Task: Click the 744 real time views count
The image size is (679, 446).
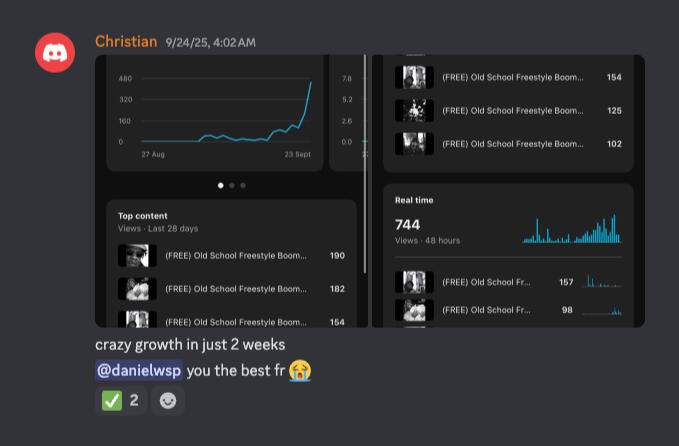Action: (x=409, y=225)
